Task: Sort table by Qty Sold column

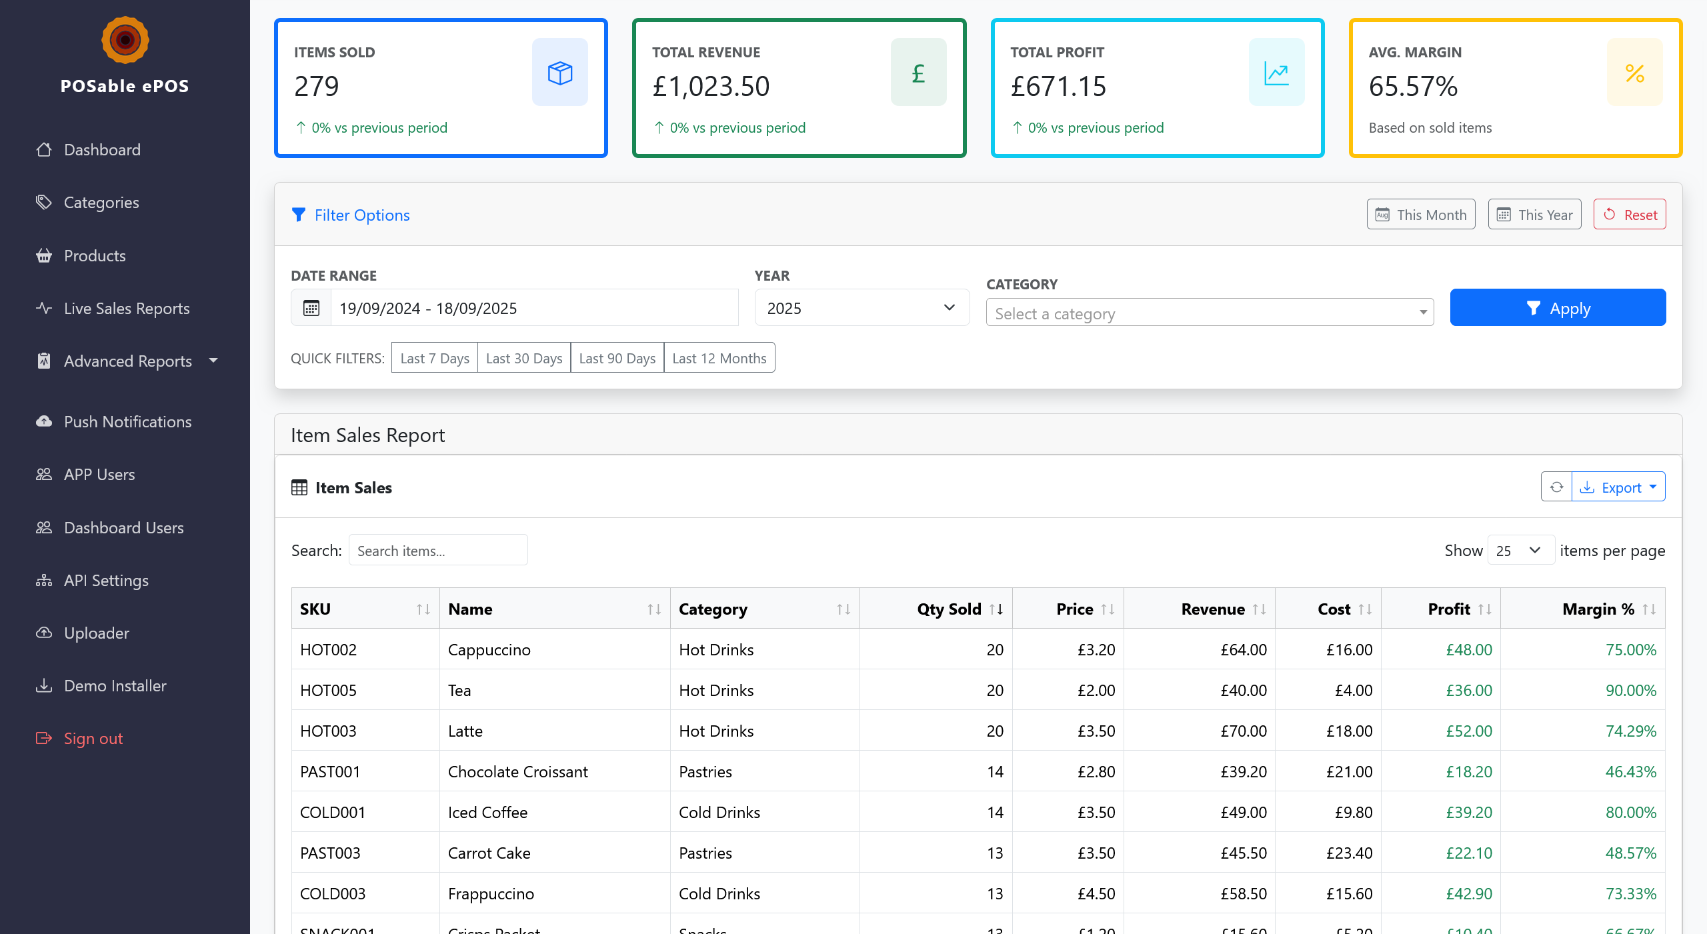Action: tap(948, 609)
